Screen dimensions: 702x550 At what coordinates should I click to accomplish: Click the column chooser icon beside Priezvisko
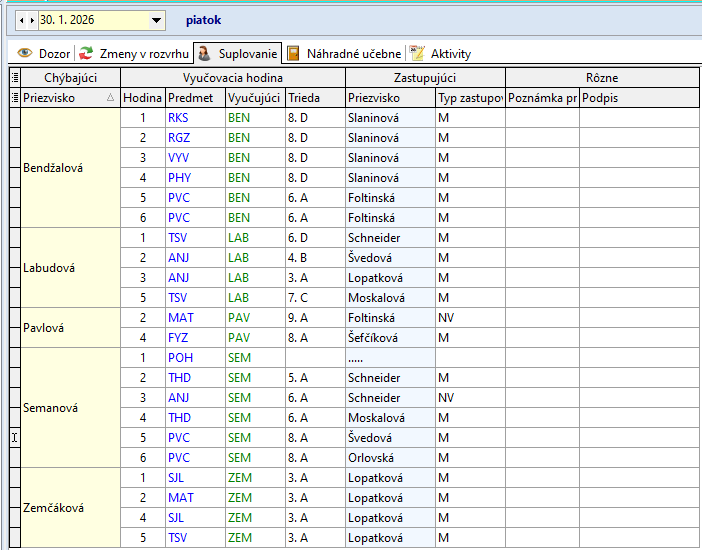[x=14, y=98]
